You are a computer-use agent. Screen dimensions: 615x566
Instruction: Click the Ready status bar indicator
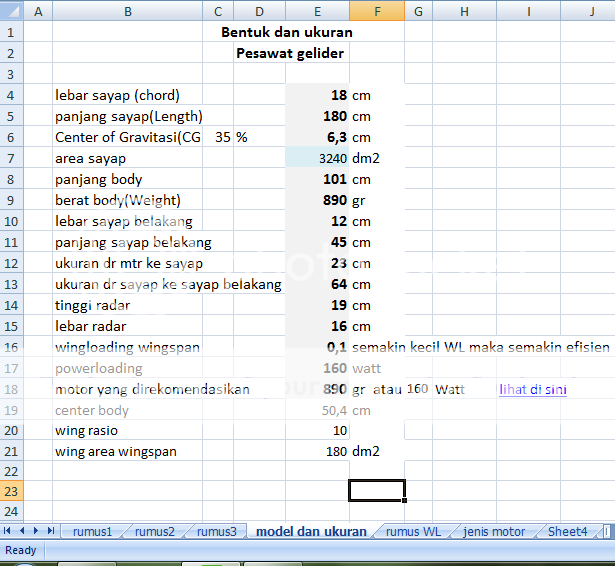point(20,550)
